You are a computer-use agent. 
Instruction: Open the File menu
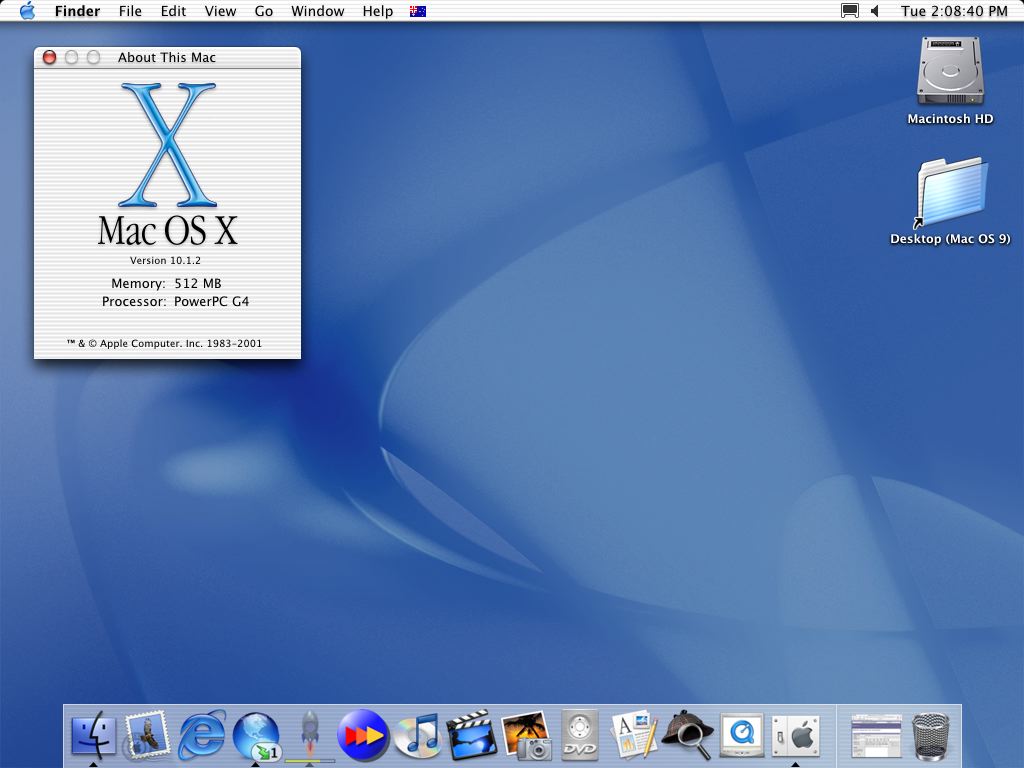click(130, 11)
